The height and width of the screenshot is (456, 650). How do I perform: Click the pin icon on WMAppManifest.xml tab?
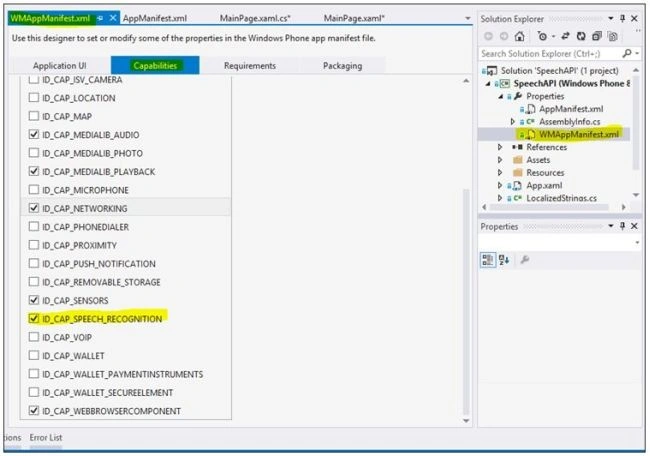(100, 19)
